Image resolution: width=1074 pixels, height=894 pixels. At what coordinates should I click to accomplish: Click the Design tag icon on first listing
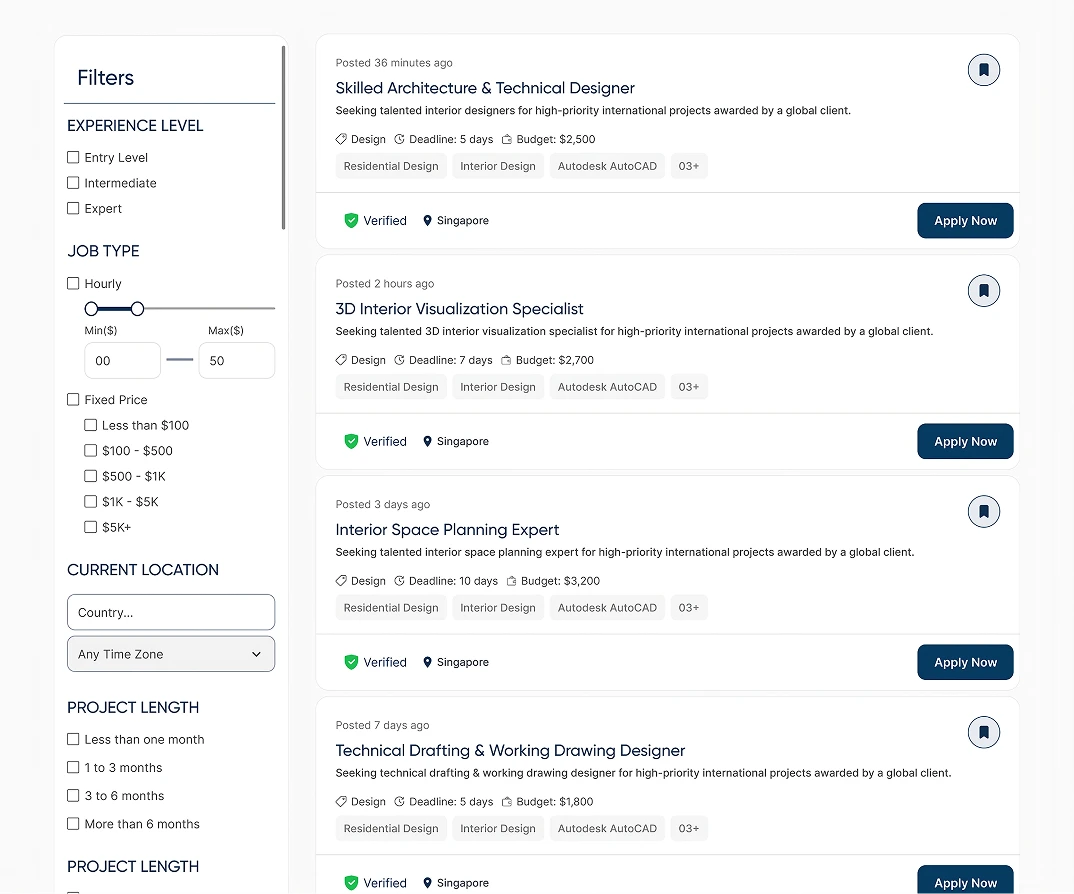tap(342, 140)
